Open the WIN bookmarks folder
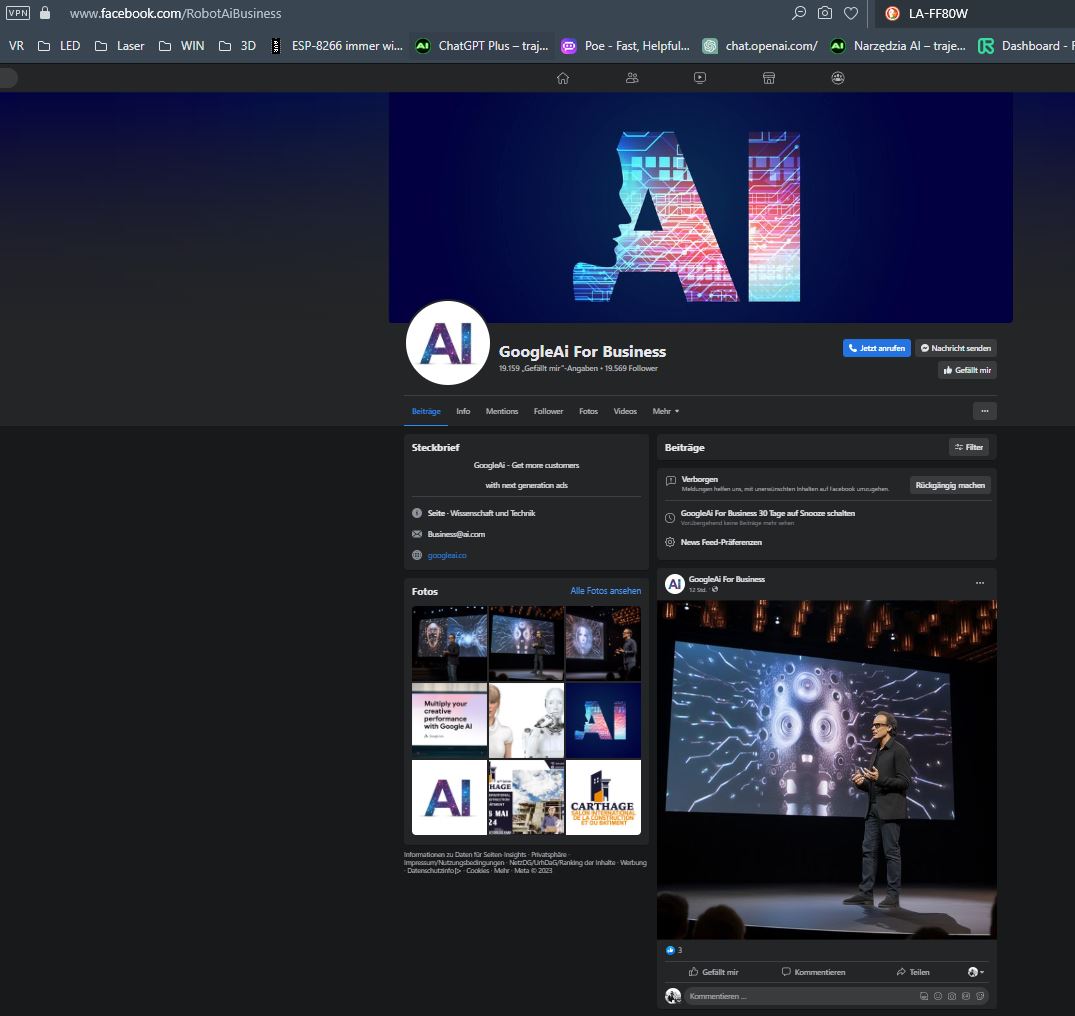This screenshot has width=1075, height=1016. coord(182,46)
